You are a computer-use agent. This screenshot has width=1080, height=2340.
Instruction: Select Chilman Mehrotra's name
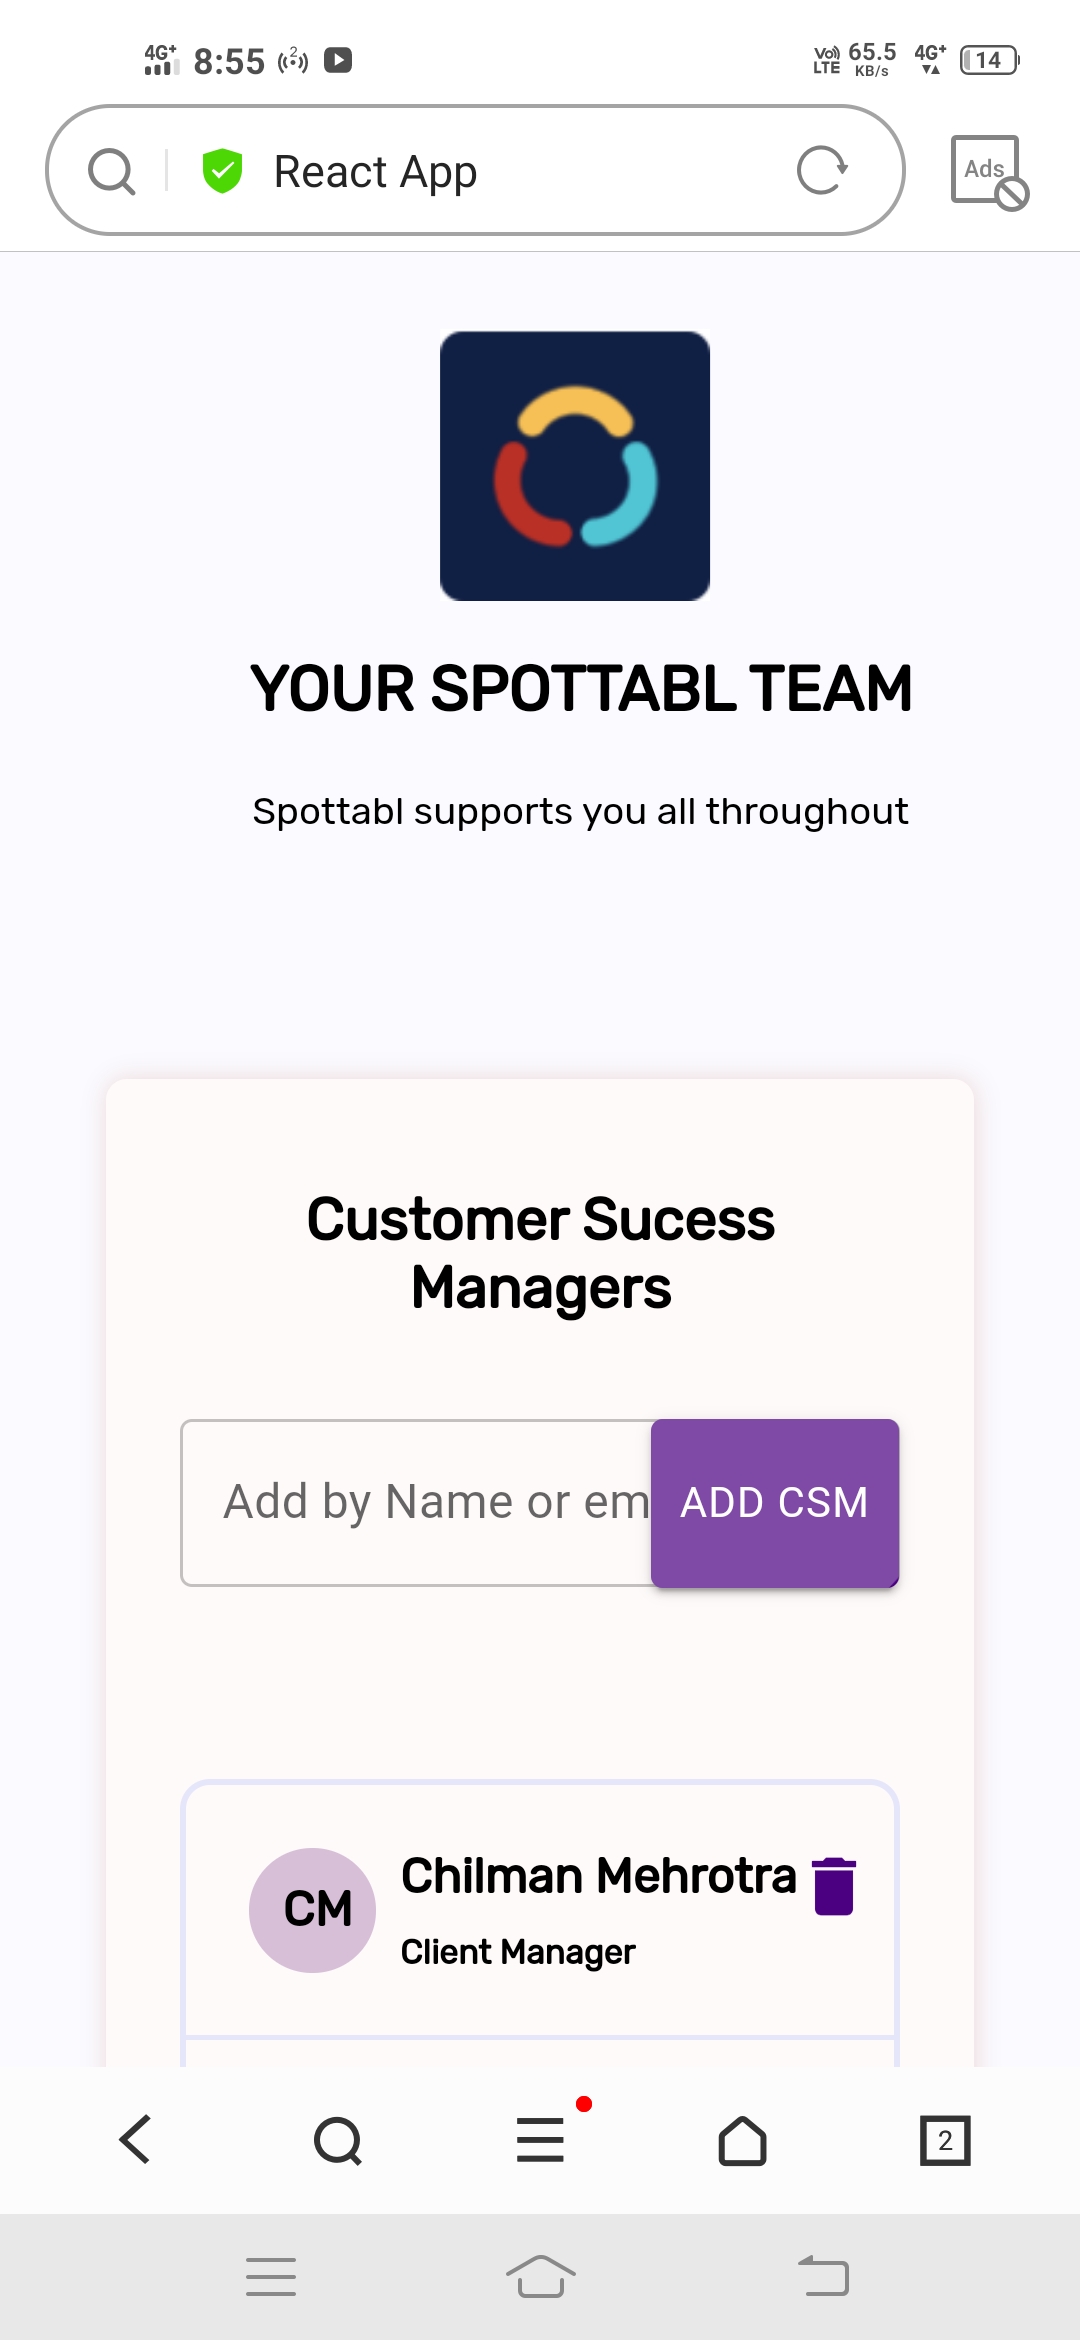pyautogui.click(x=598, y=1877)
